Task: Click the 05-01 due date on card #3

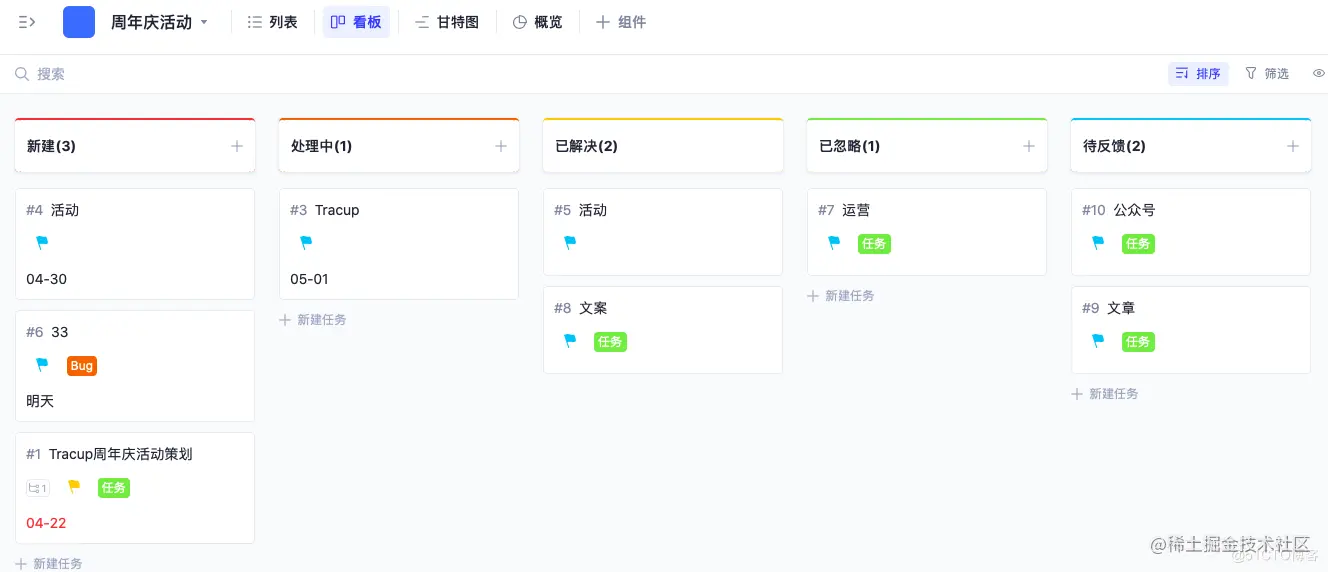Action: tap(309, 279)
